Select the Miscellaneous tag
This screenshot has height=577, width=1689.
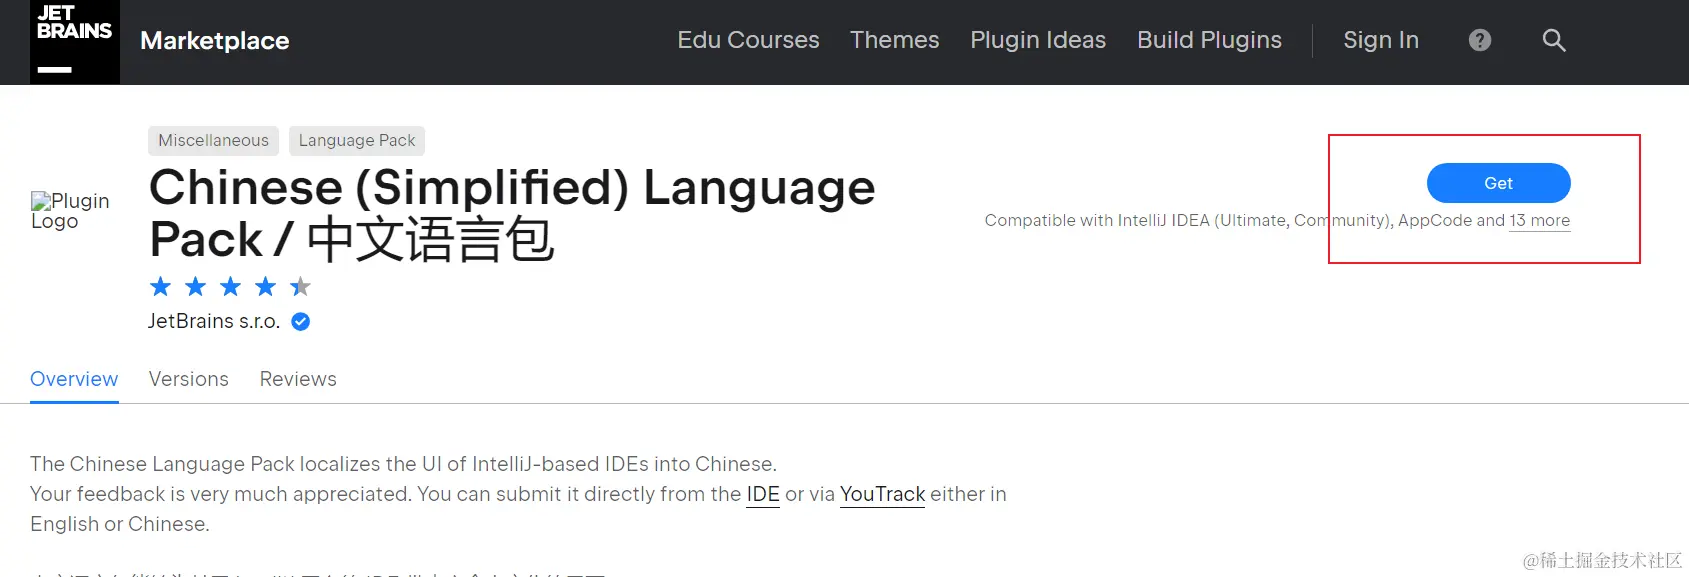tap(213, 140)
